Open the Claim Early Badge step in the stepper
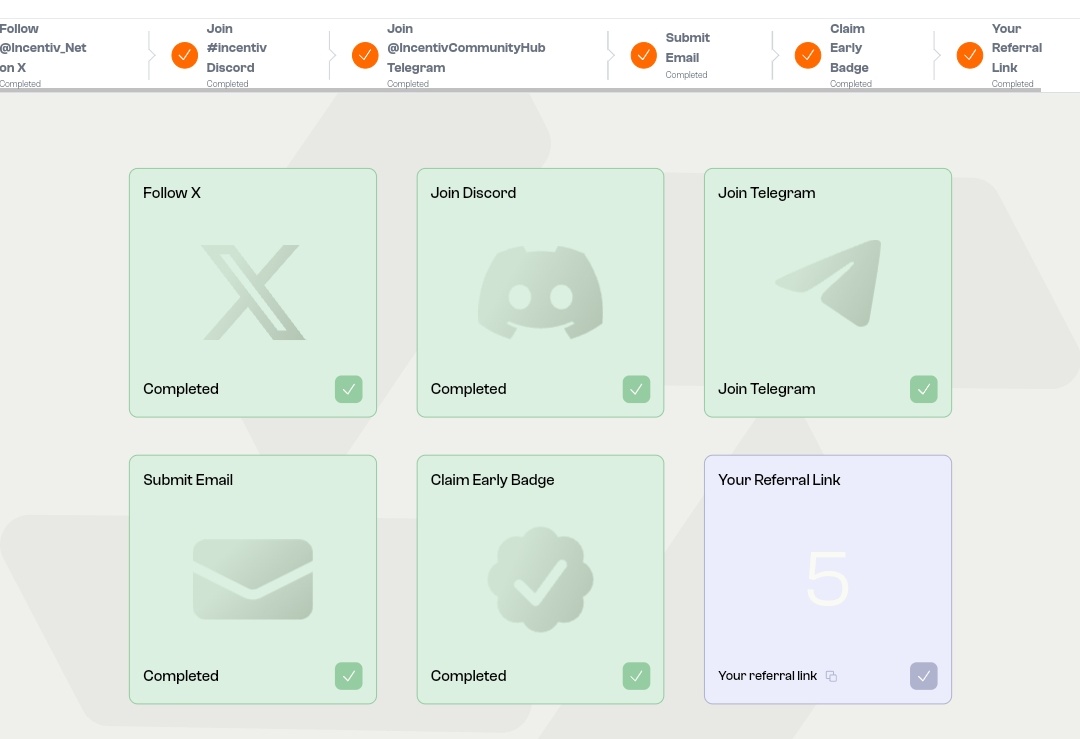The height and width of the screenshot is (739, 1080). point(848,48)
